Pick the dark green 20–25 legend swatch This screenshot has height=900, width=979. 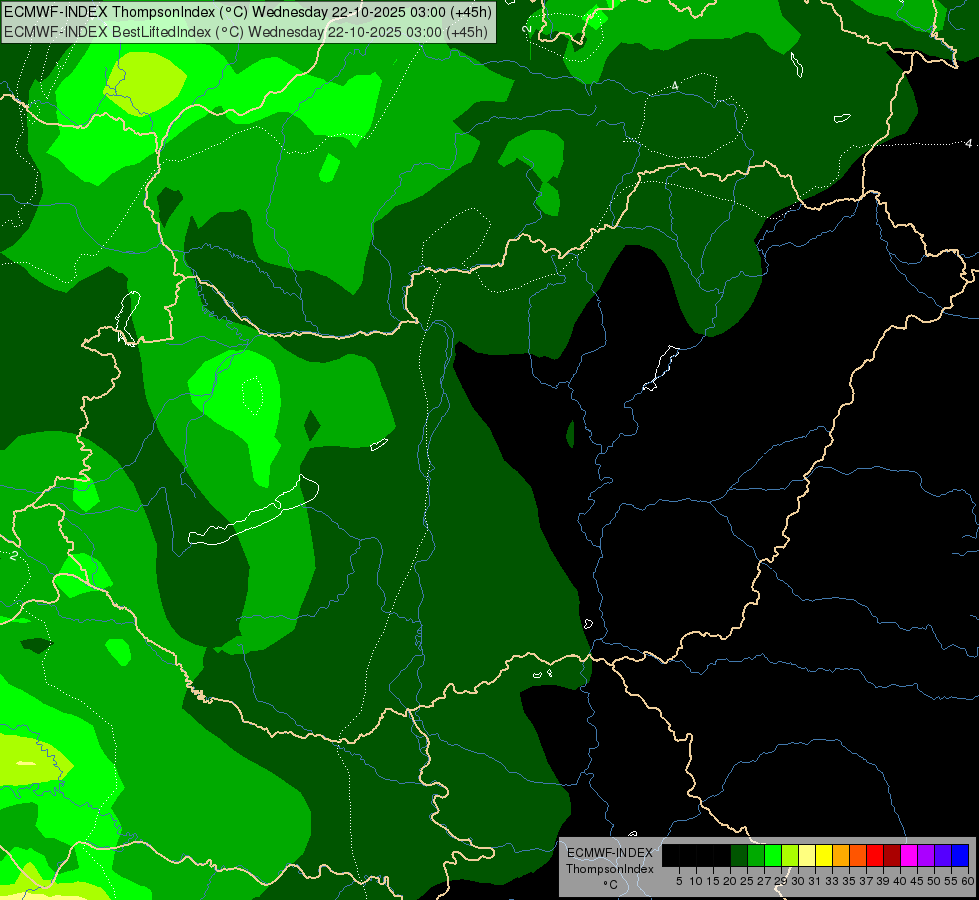click(x=739, y=855)
